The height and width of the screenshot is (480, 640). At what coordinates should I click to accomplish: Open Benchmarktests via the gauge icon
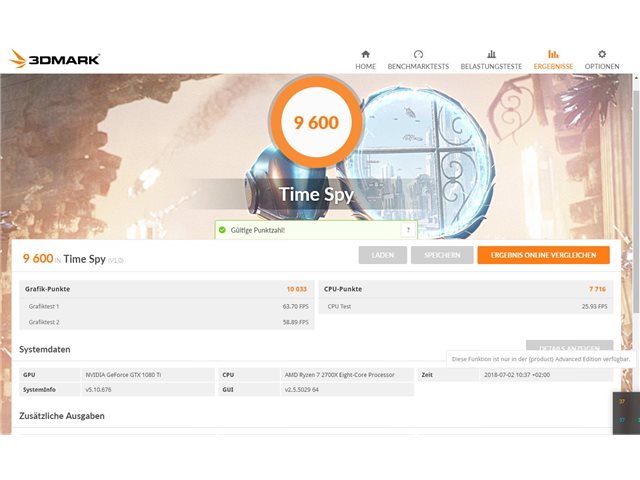(418, 54)
